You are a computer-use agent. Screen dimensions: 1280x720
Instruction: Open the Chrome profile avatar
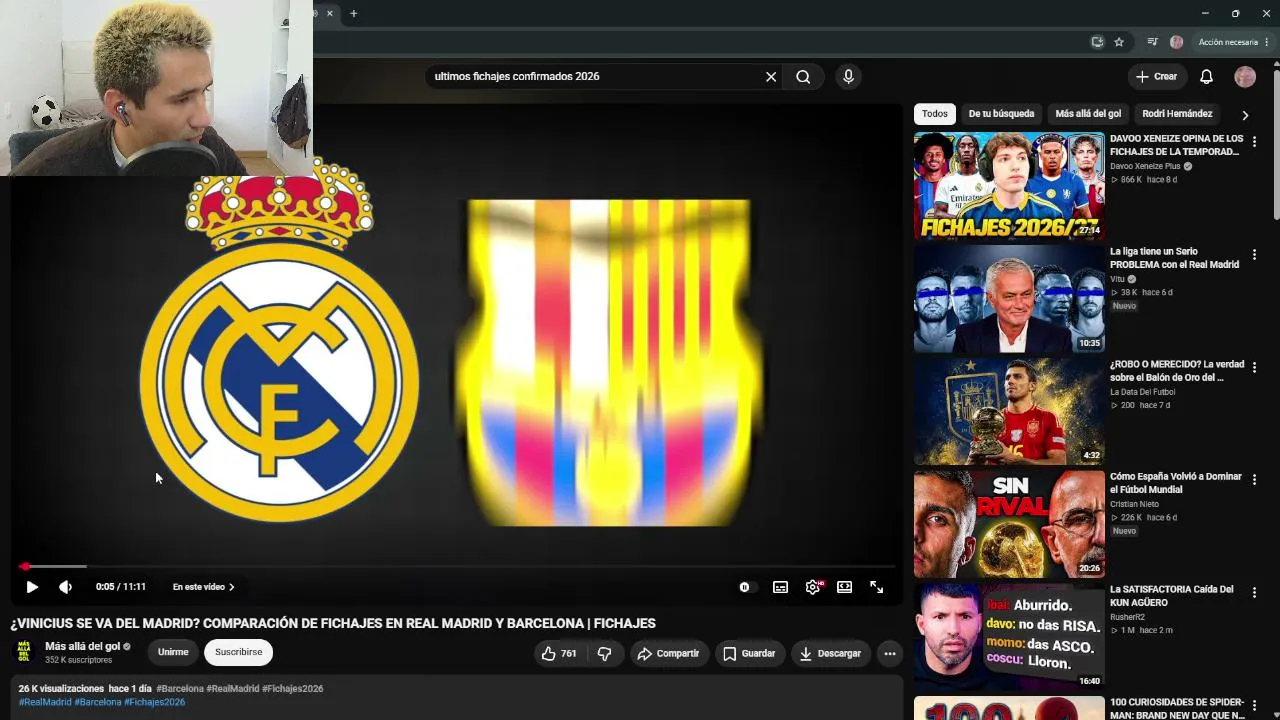click(1177, 42)
